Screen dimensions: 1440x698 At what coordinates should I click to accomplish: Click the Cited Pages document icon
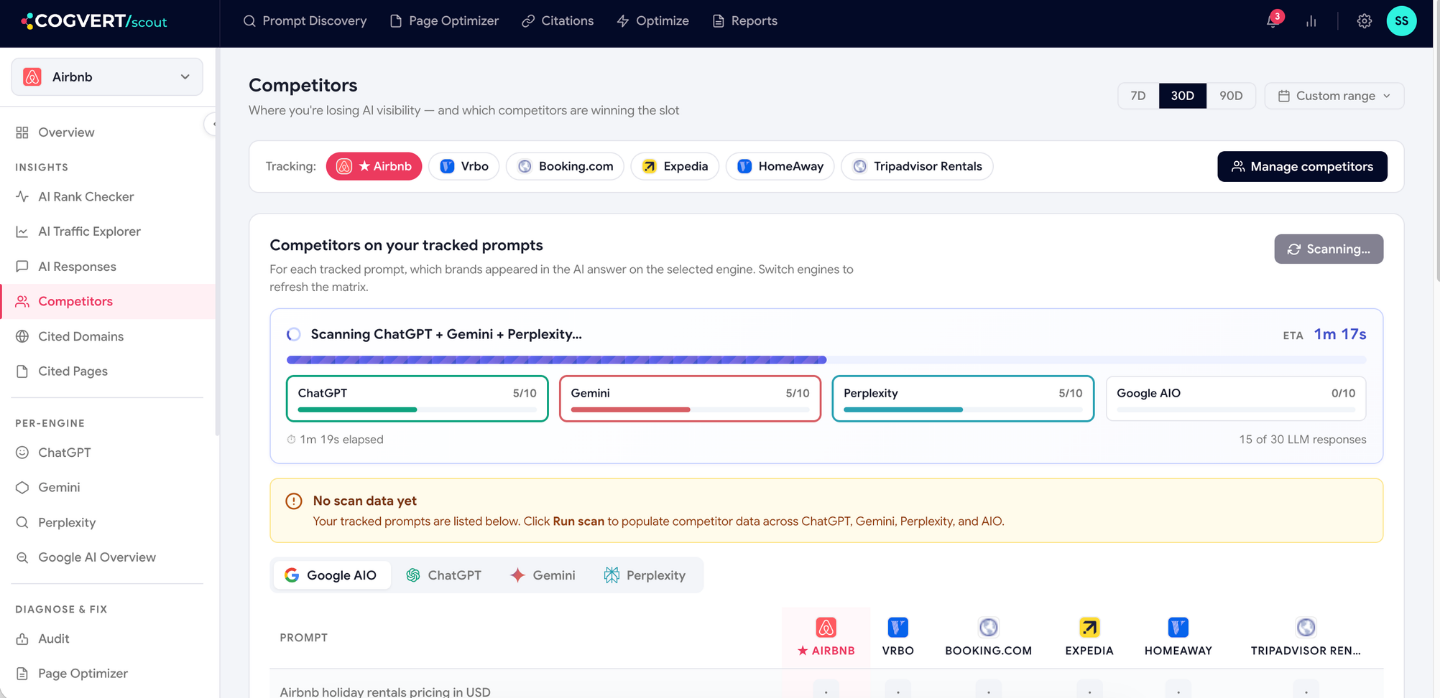point(22,371)
